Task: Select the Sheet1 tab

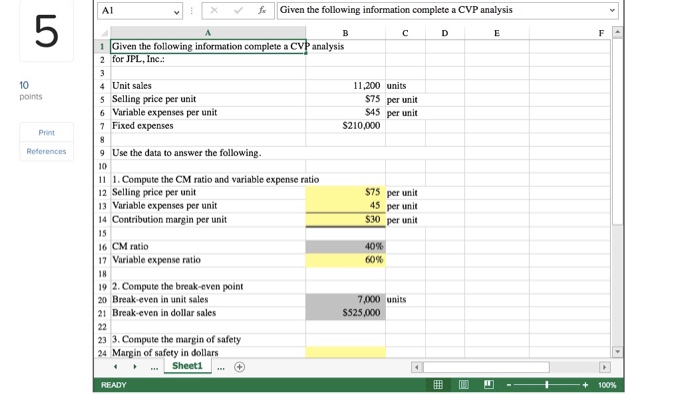Action: (x=188, y=366)
